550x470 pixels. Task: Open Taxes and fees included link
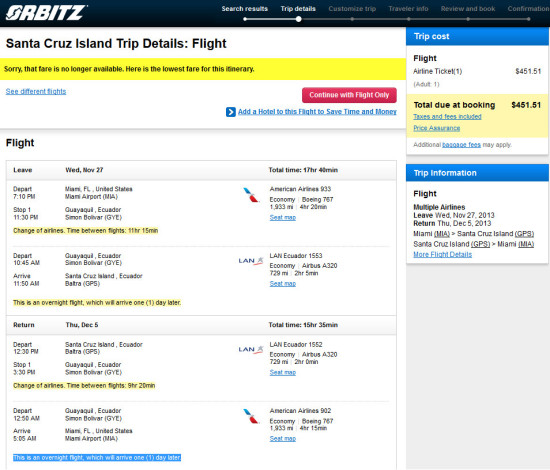pos(447,116)
